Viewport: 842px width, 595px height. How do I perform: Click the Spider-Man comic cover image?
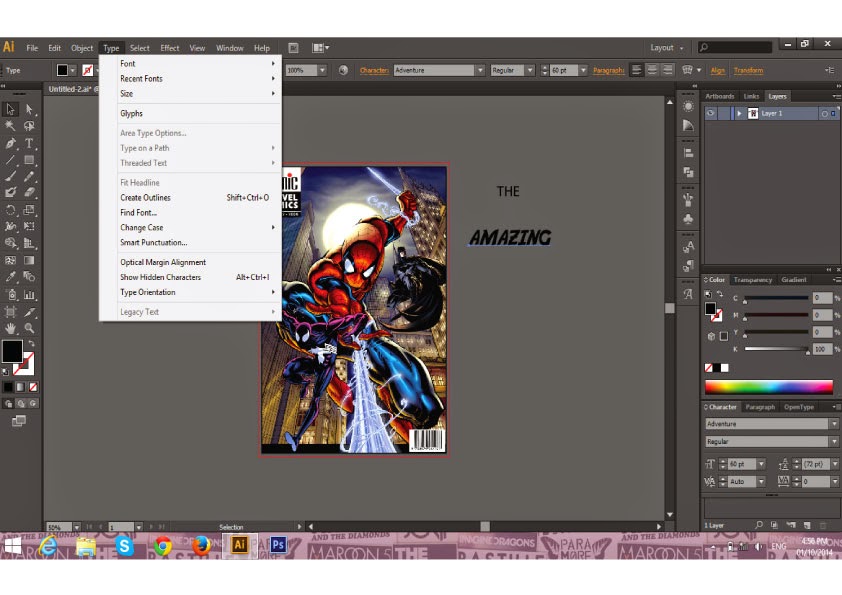pos(354,310)
